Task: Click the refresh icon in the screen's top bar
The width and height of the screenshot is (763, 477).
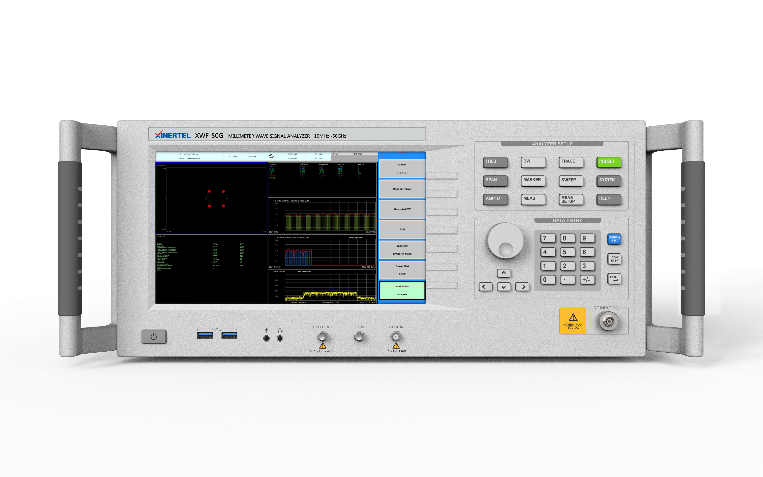Action: point(272,156)
